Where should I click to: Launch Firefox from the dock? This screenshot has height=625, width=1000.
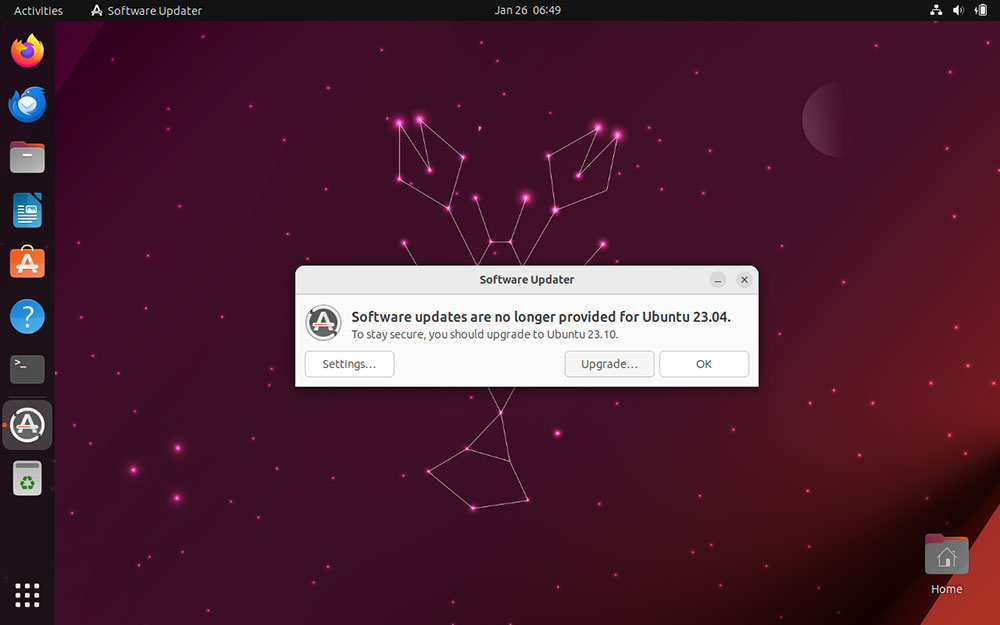(27, 51)
